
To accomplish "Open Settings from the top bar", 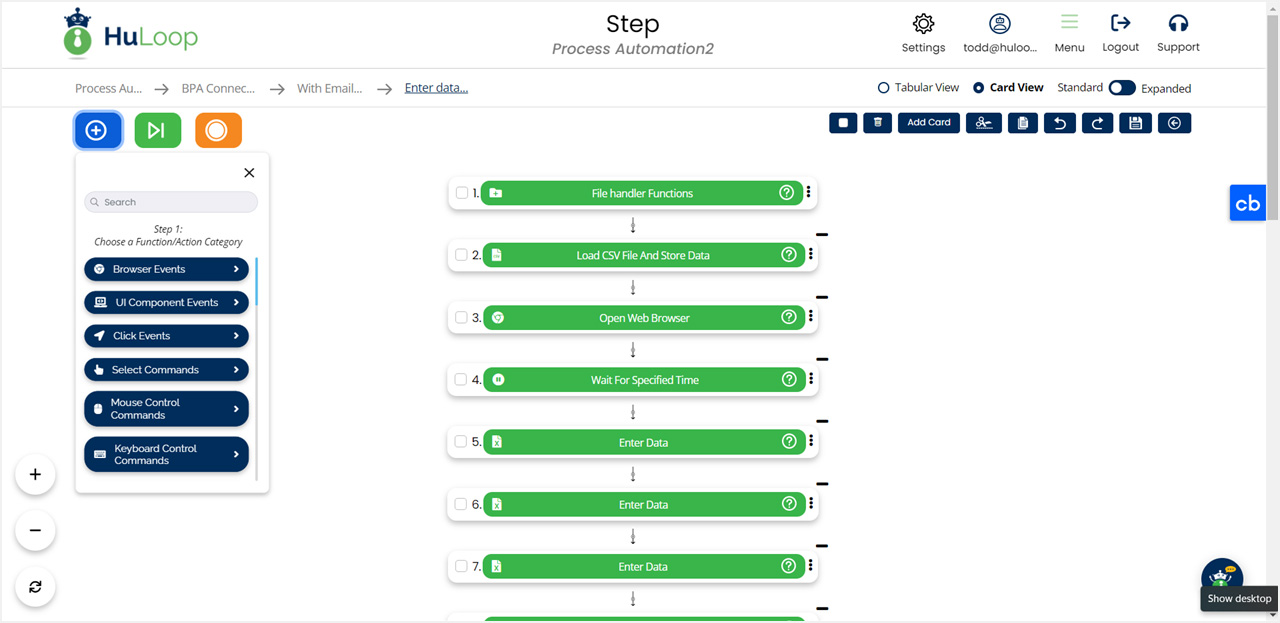I will tap(923, 33).
